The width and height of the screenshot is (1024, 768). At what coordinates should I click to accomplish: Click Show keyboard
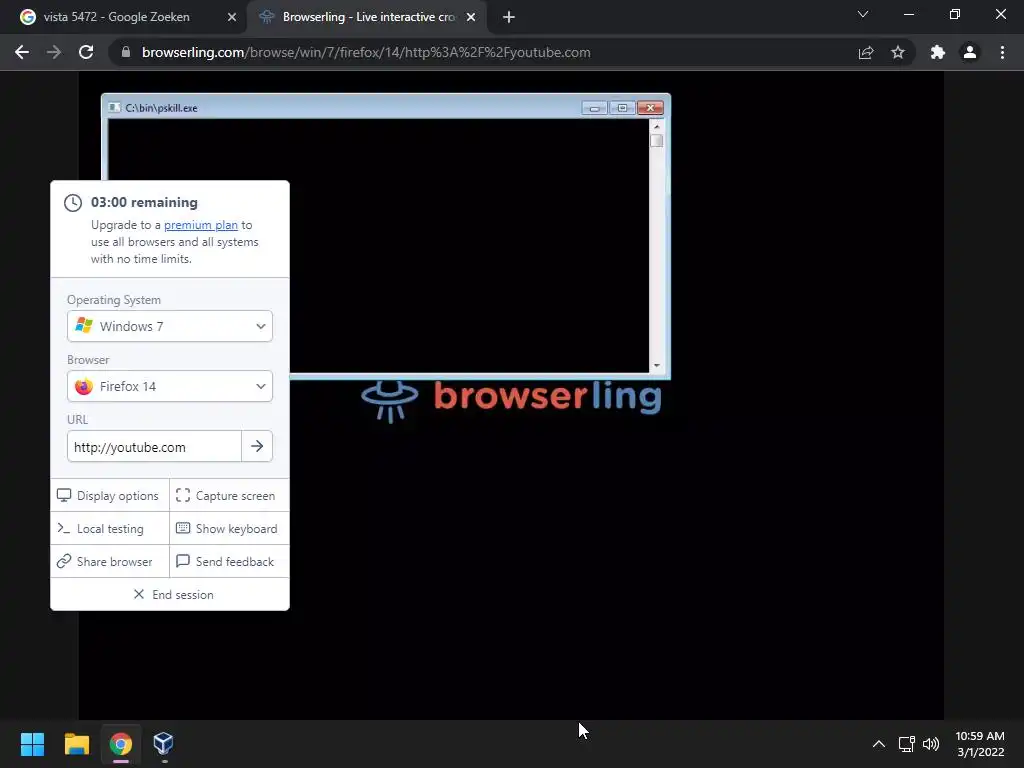227,528
